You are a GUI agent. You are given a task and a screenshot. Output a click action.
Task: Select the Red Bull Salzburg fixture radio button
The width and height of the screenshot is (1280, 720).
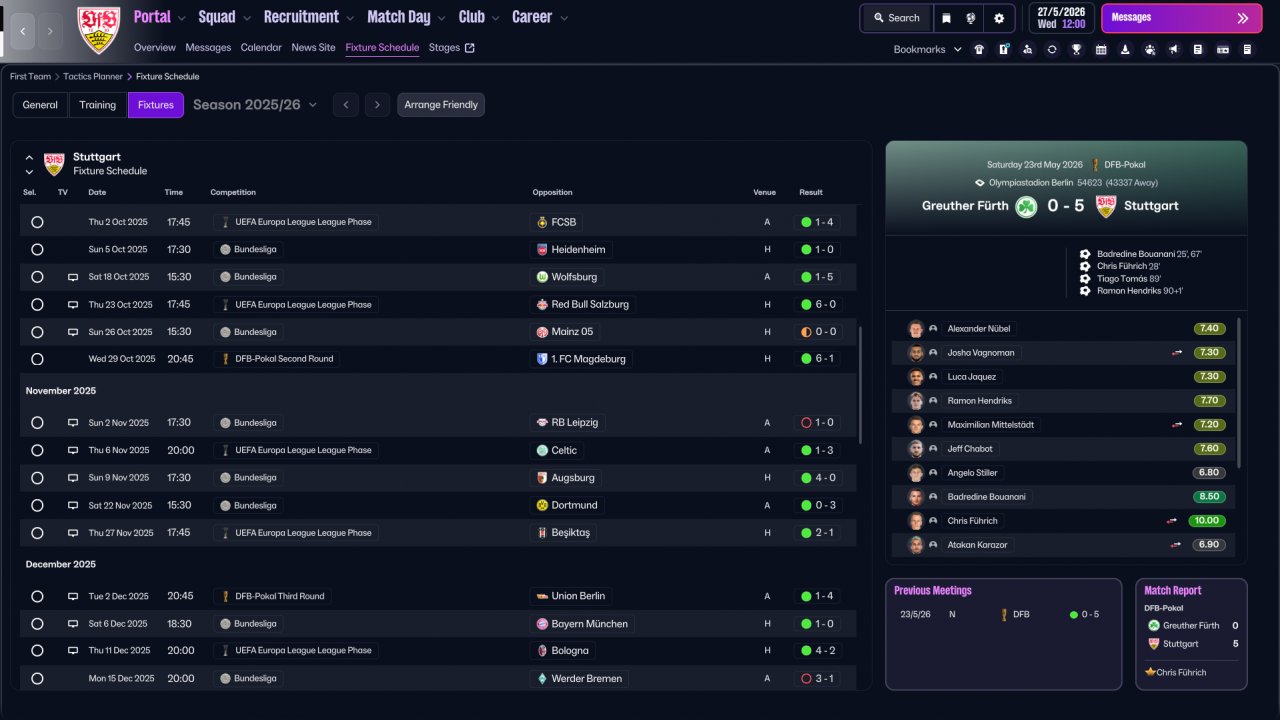tap(37, 305)
